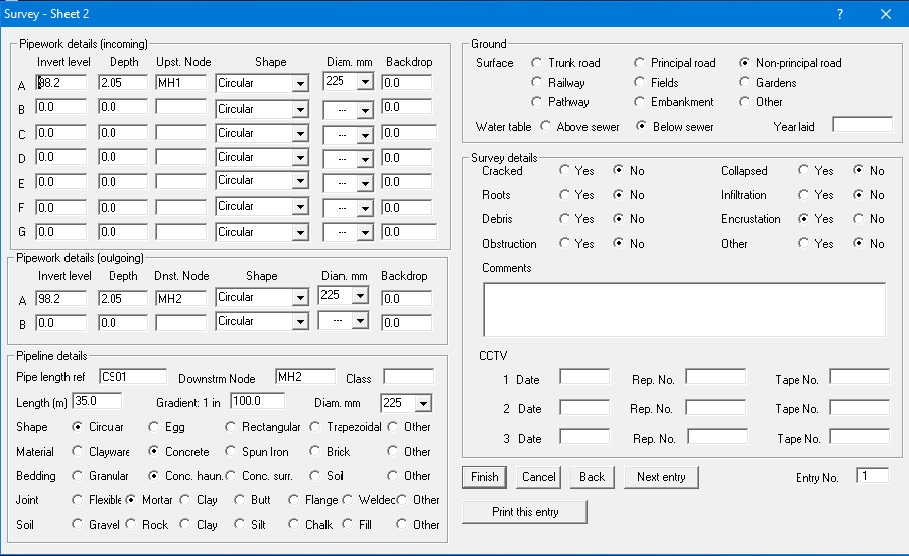Image resolution: width=909 pixels, height=556 pixels.
Task: Select Trunk road surface option
Action: point(566,63)
